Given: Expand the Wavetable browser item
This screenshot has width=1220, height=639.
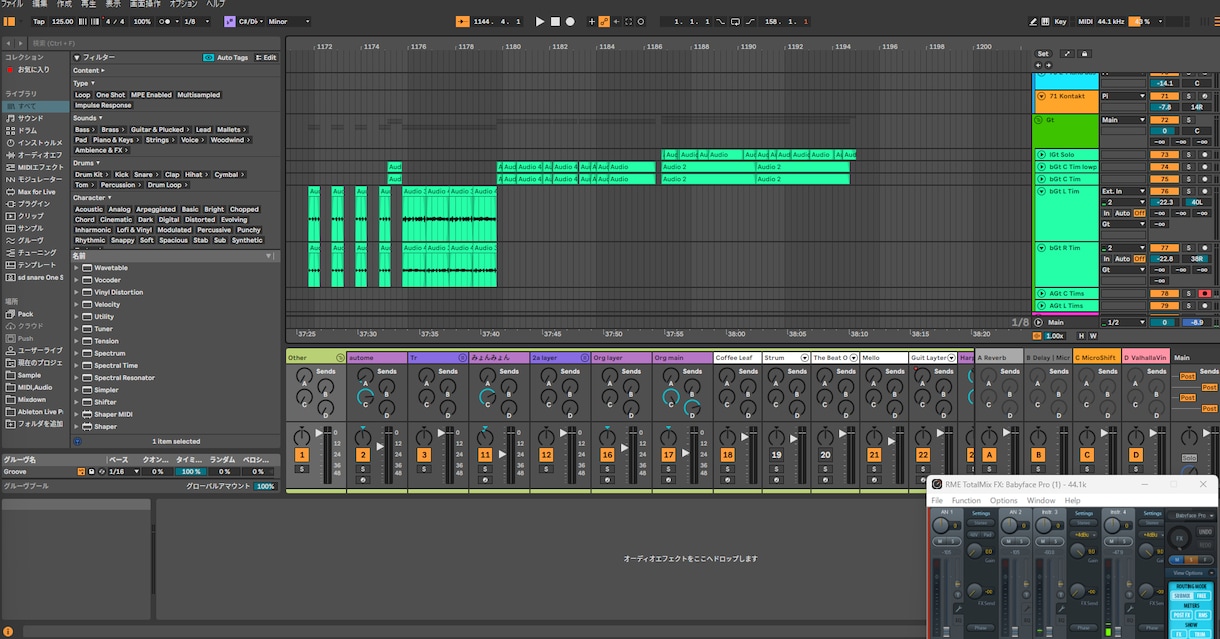Looking at the screenshot, I should click(x=77, y=268).
